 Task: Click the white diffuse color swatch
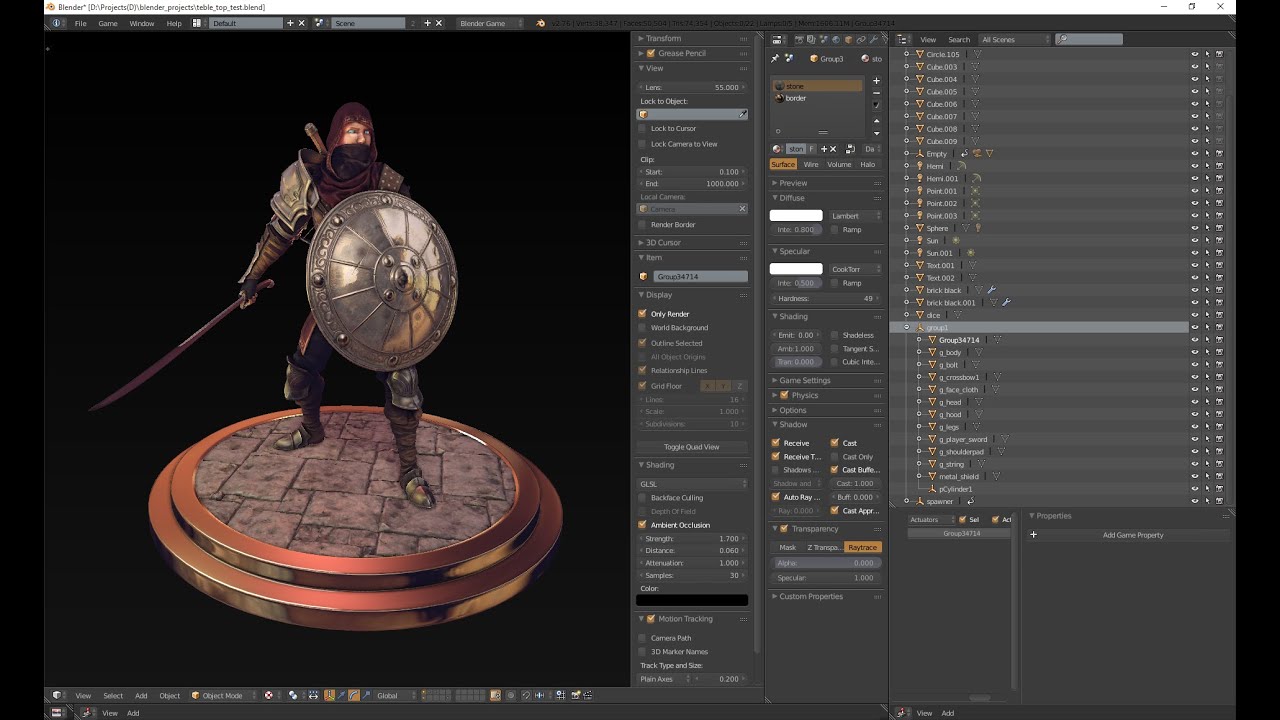pyautogui.click(x=796, y=216)
